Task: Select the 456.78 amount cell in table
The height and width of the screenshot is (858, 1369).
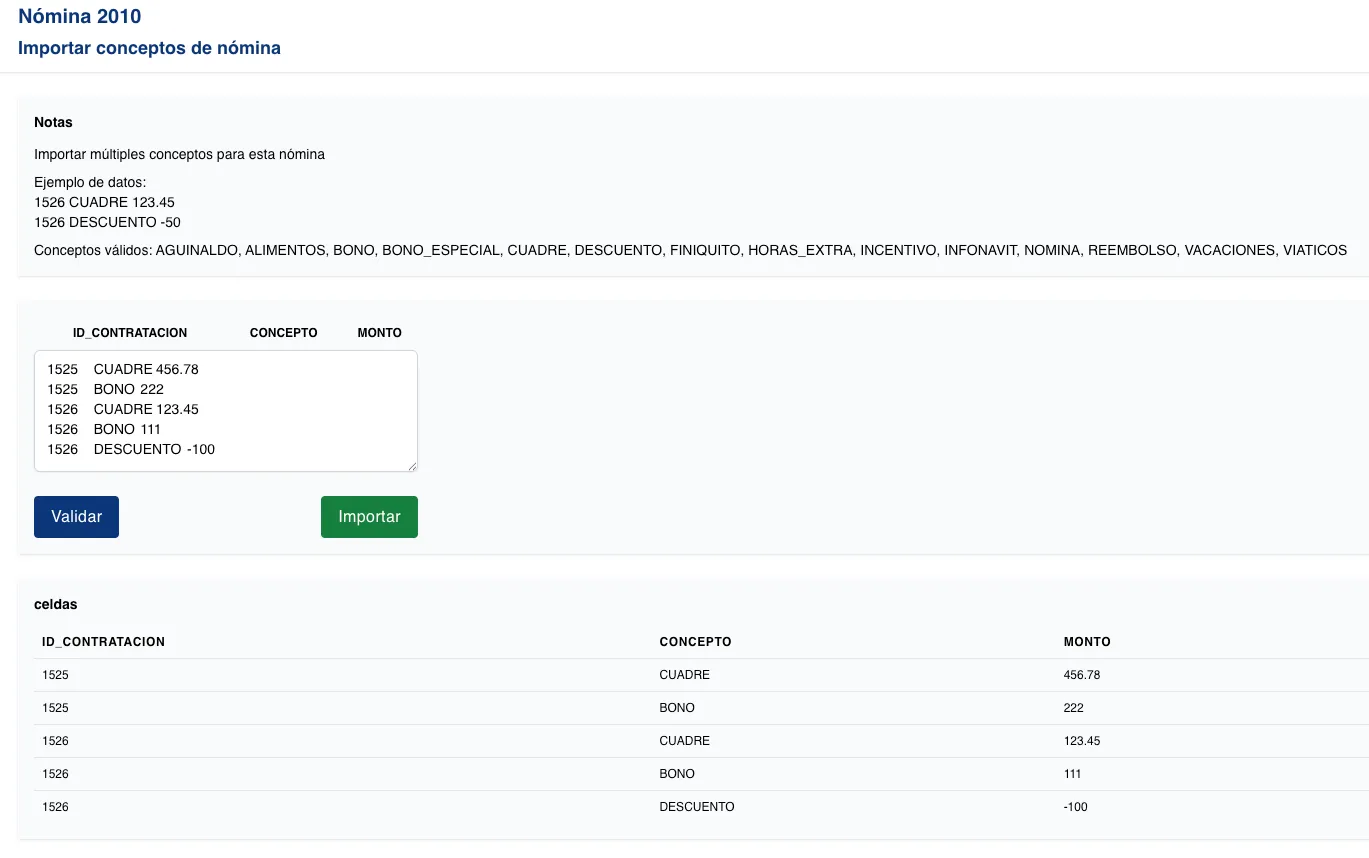Action: click(x=1081, y=675)
